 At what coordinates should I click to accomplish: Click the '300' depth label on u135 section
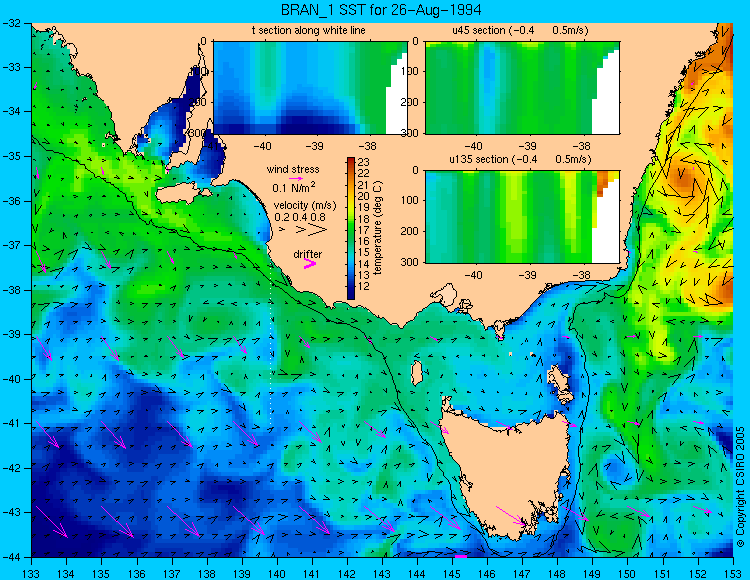pos(411,262)
